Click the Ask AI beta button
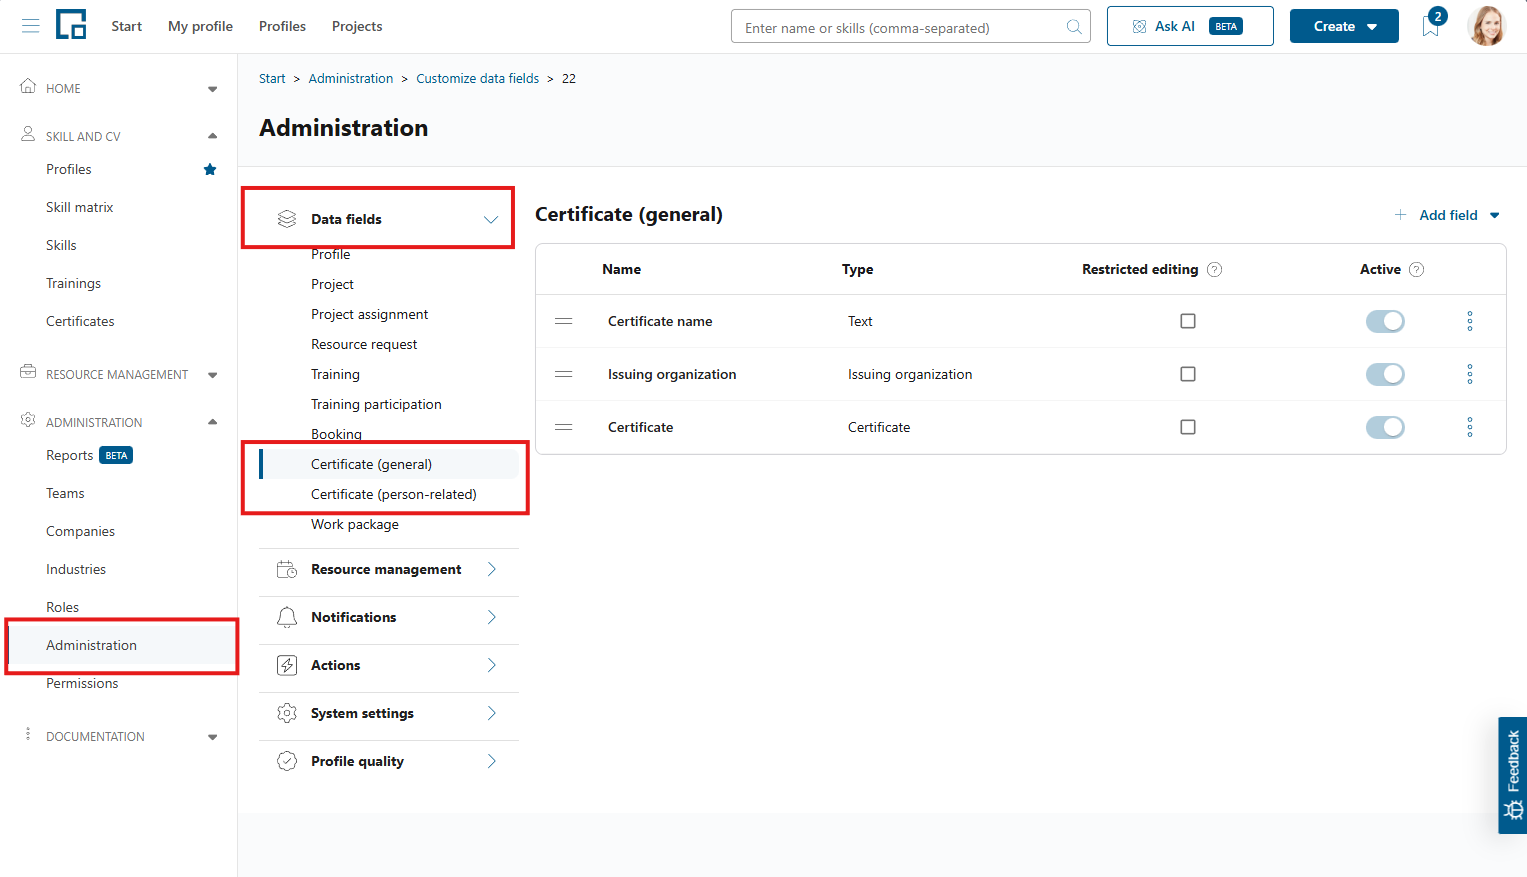The image size is (1527, 877). pyautogui.click(x=1190, y=26)
